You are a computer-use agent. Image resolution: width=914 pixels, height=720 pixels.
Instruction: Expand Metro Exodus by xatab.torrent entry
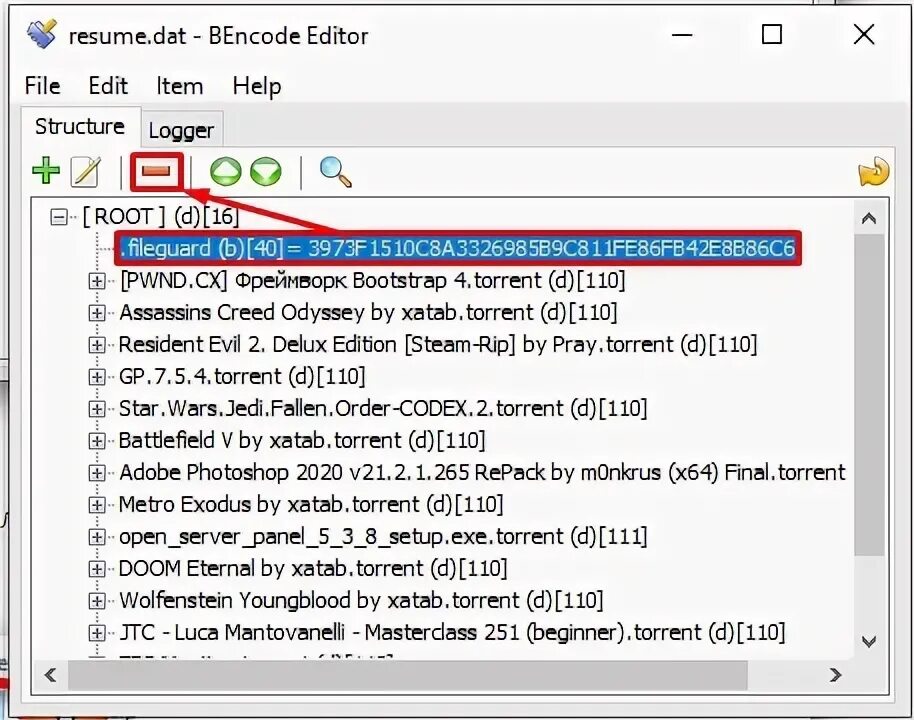[96, 505]
